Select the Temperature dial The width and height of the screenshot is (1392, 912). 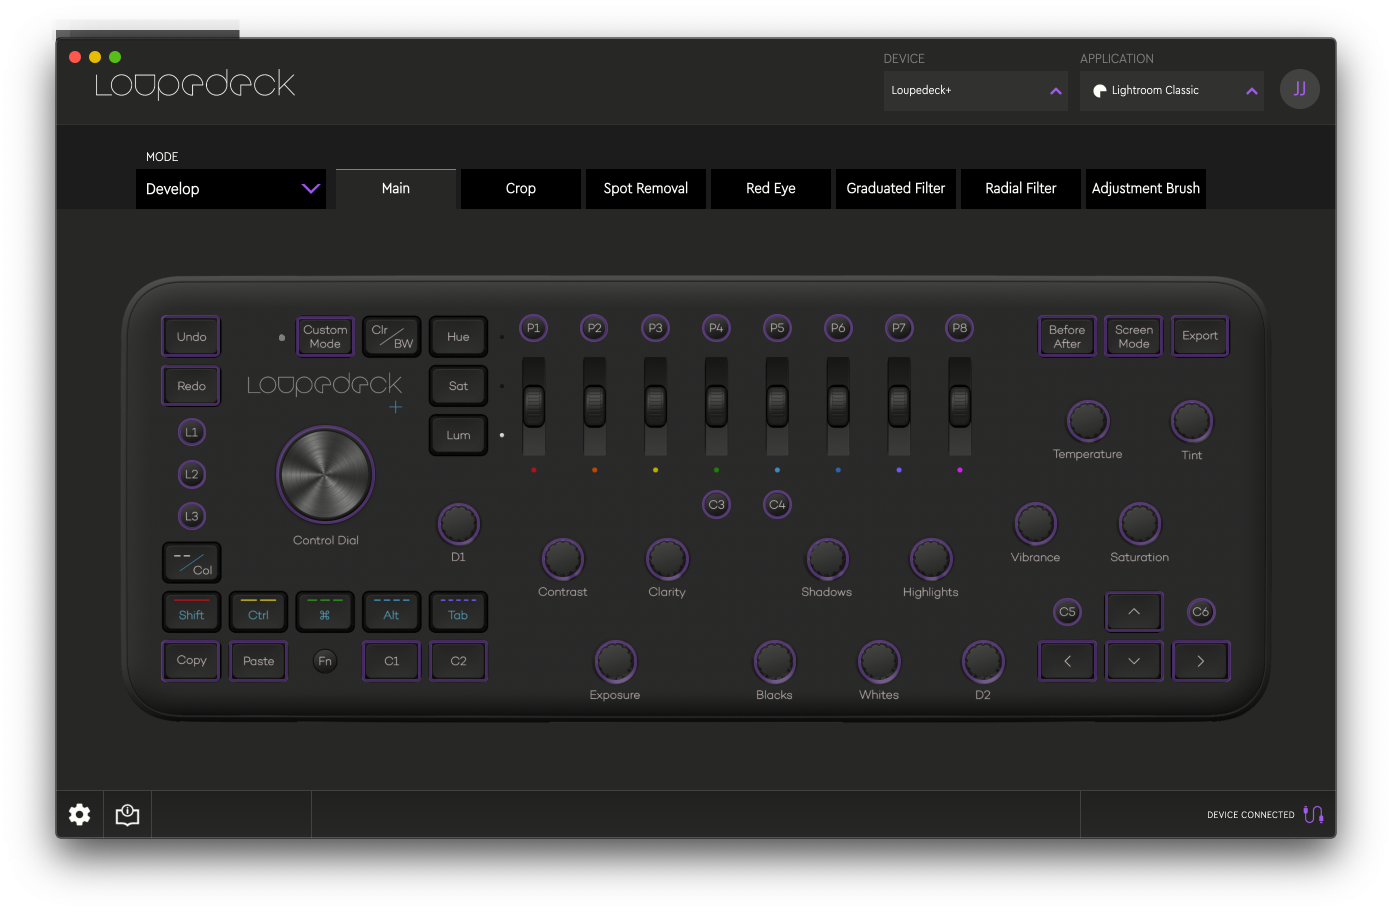tap(1088, 422)
